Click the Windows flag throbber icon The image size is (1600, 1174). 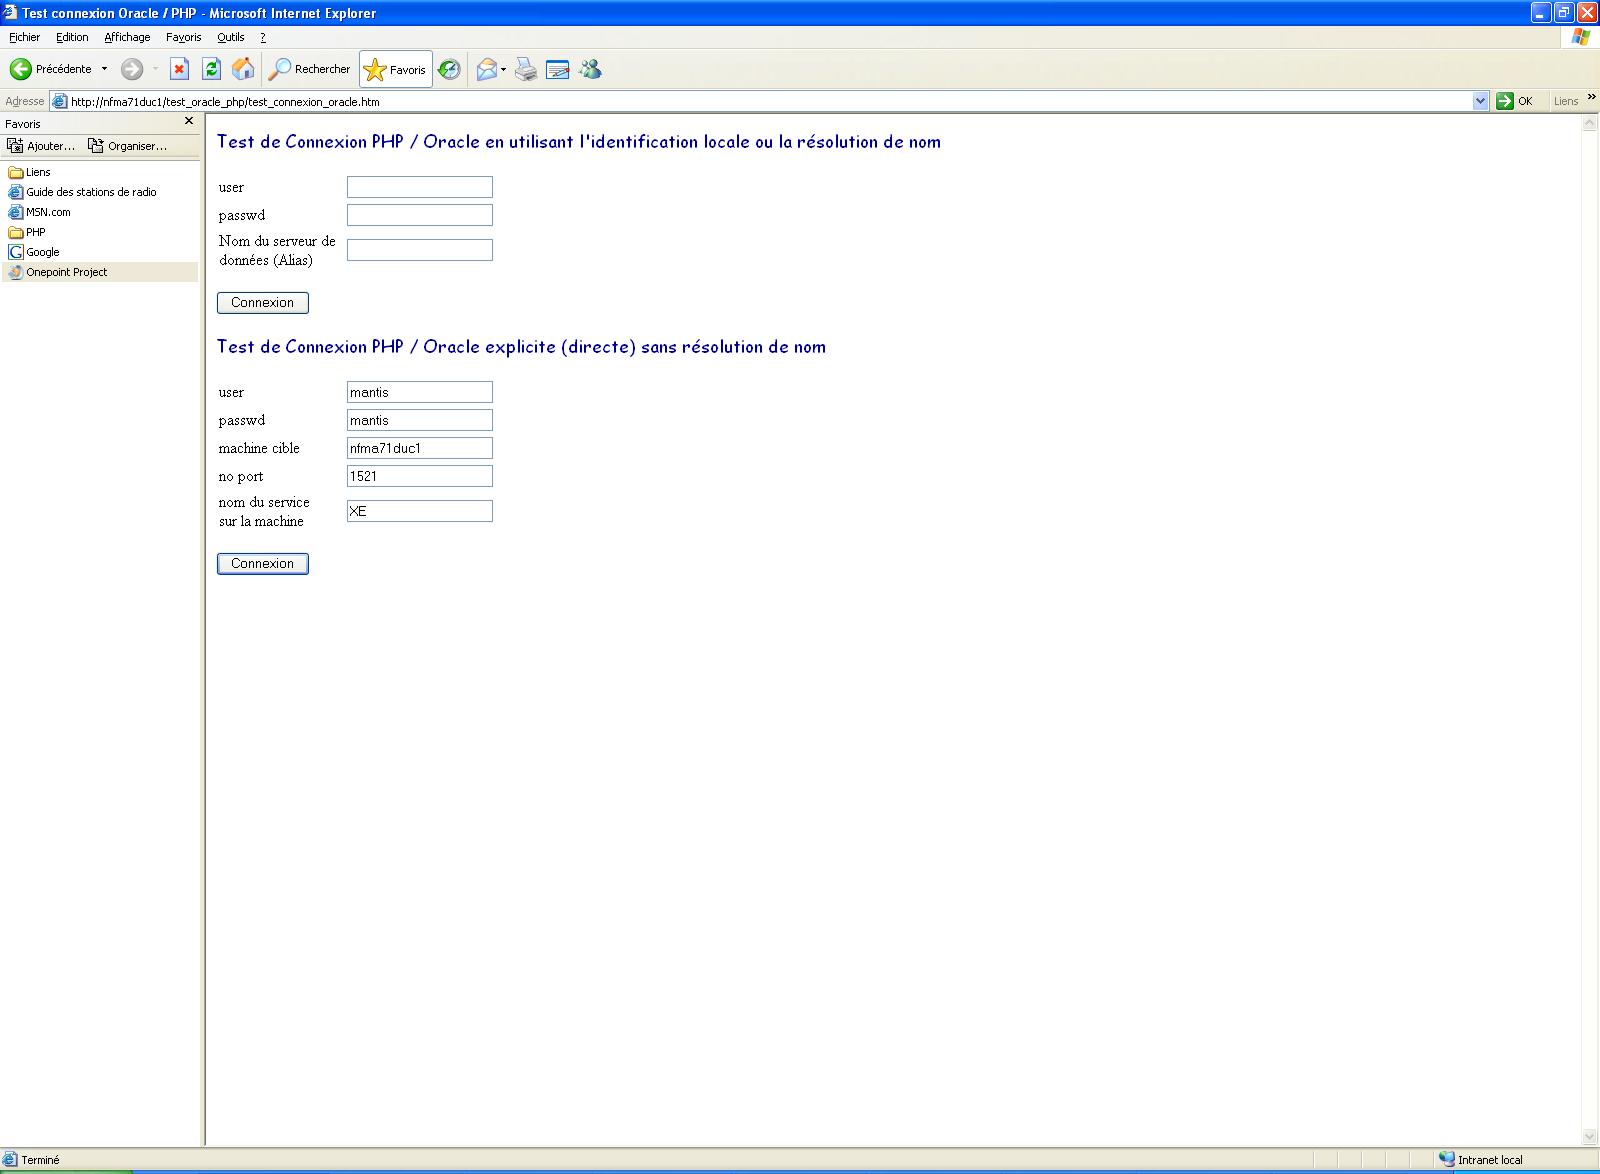(1581, 37)
